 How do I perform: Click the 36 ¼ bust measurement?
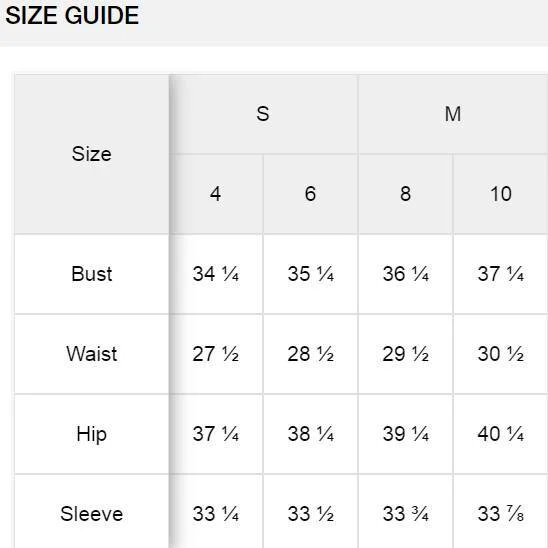(x=405, y=274)
